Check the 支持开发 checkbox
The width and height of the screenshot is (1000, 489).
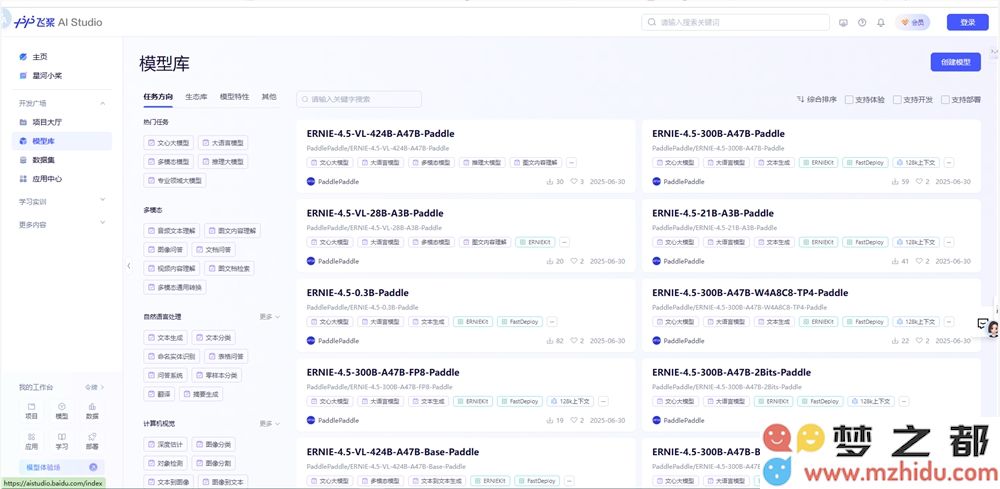897,99
